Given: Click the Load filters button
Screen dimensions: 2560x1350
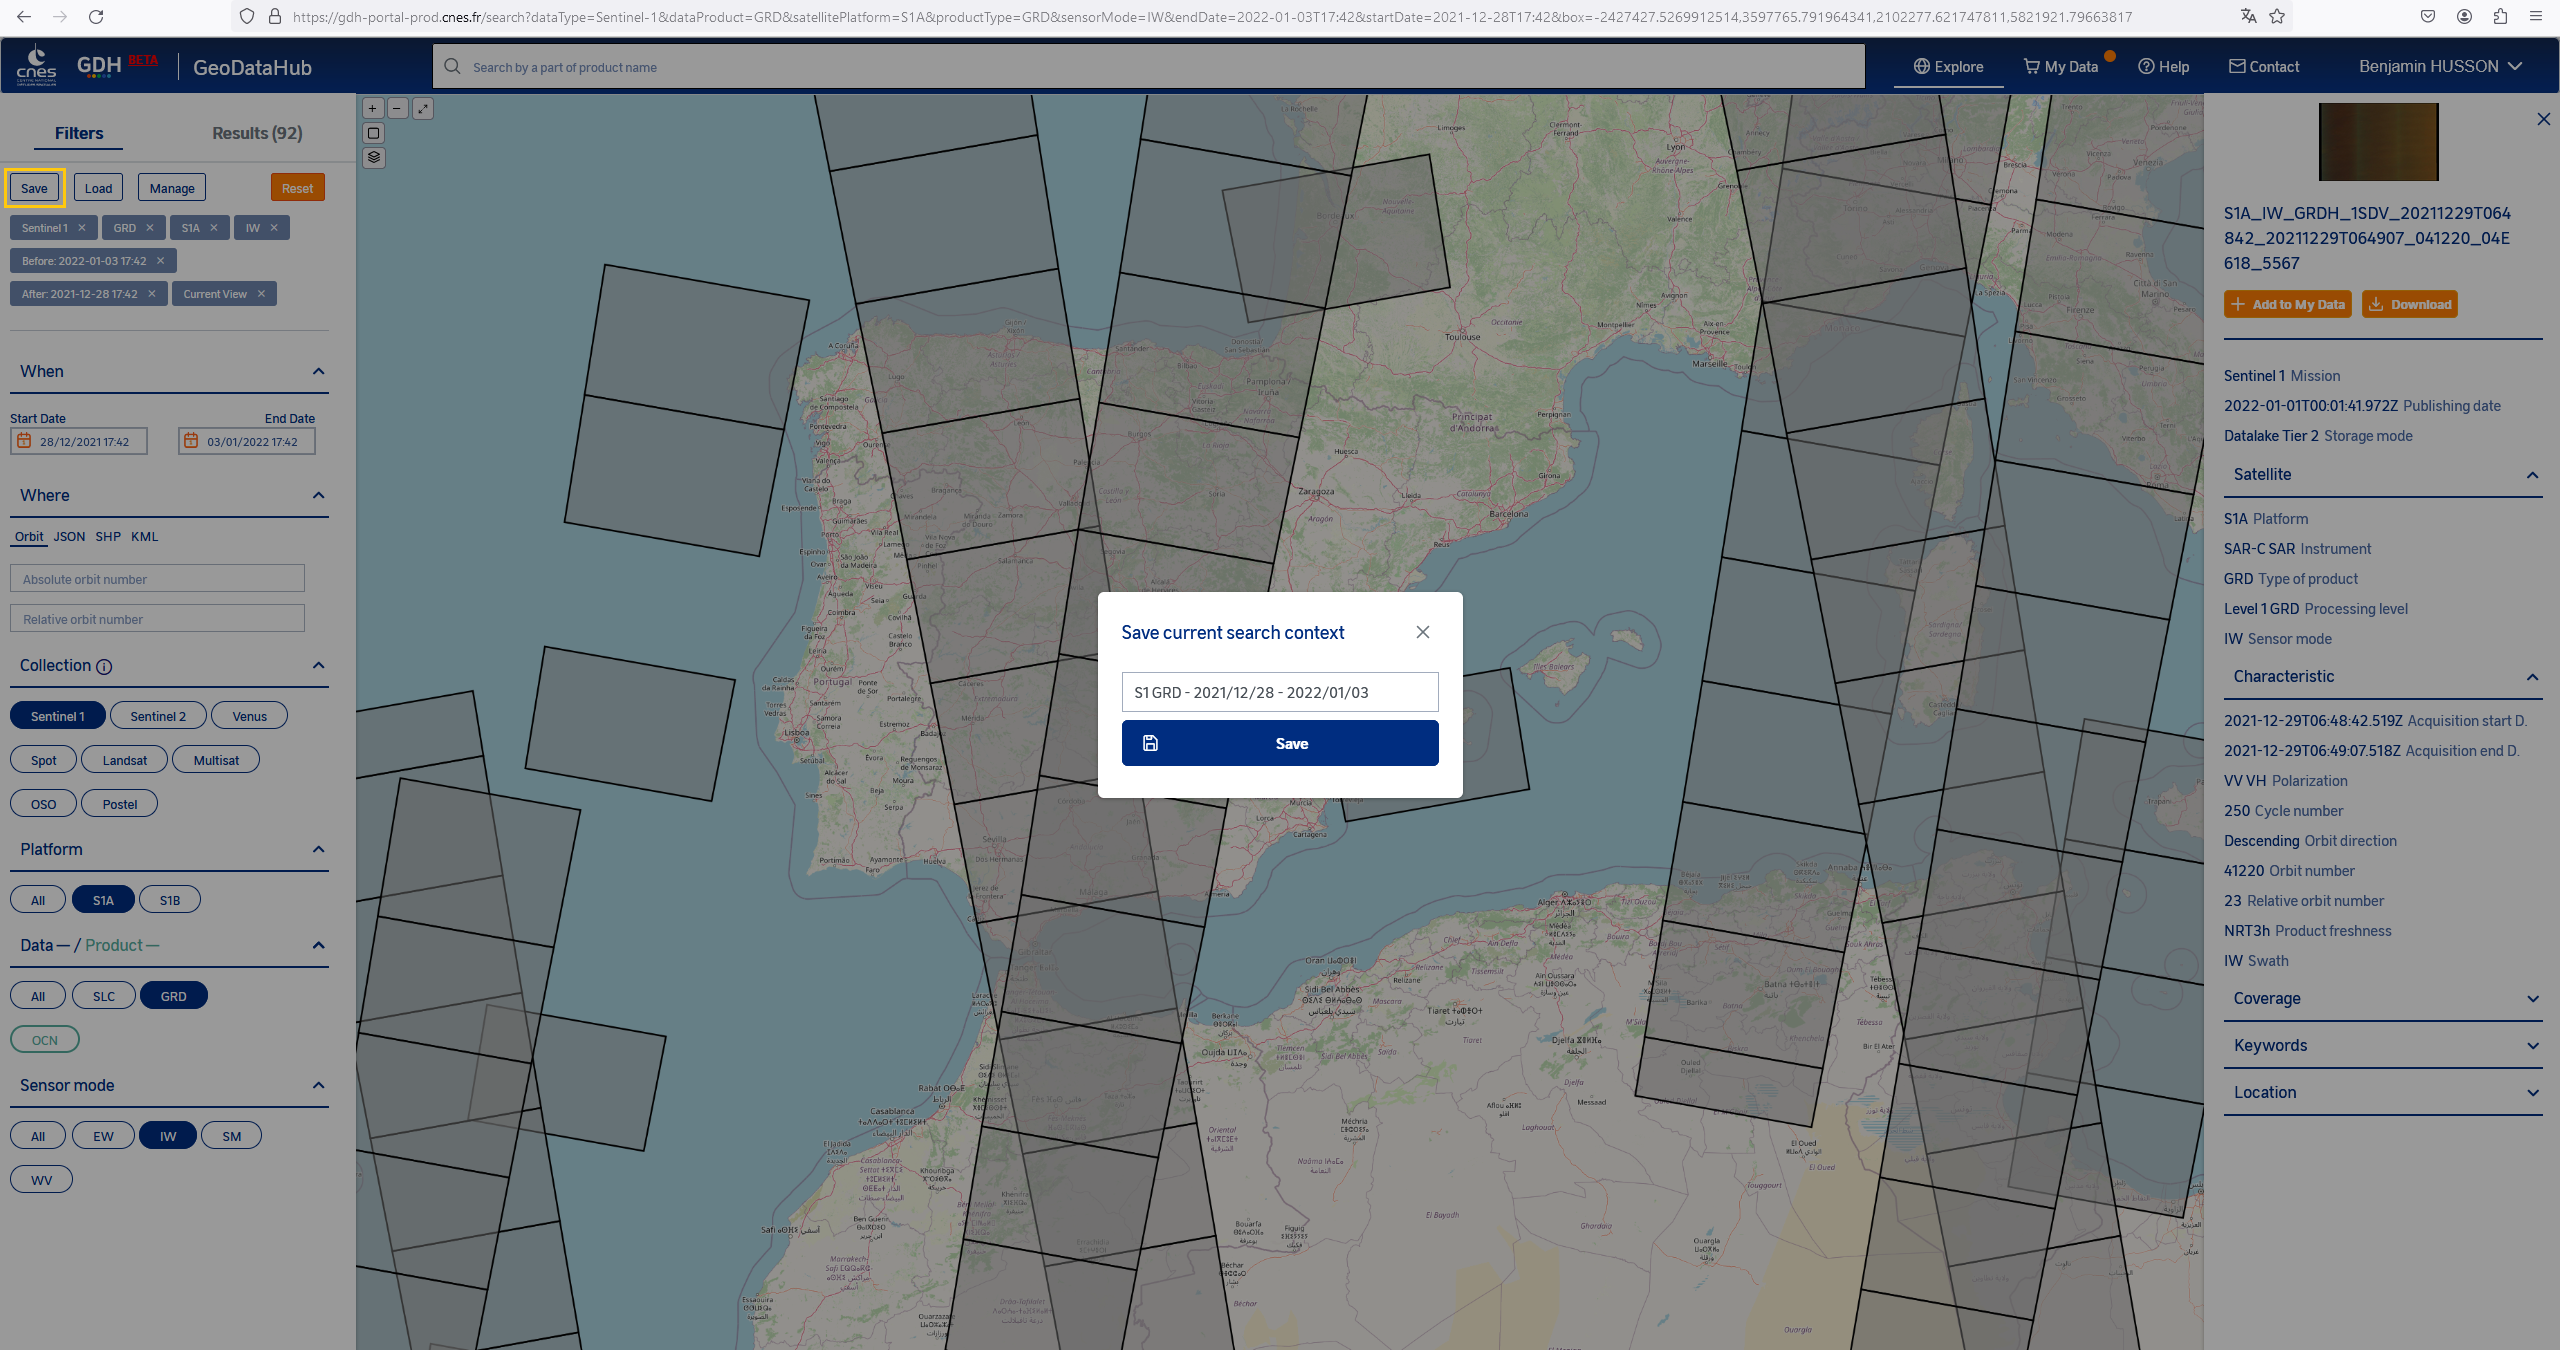Looking at the screenshot, I should pos(98,188).
